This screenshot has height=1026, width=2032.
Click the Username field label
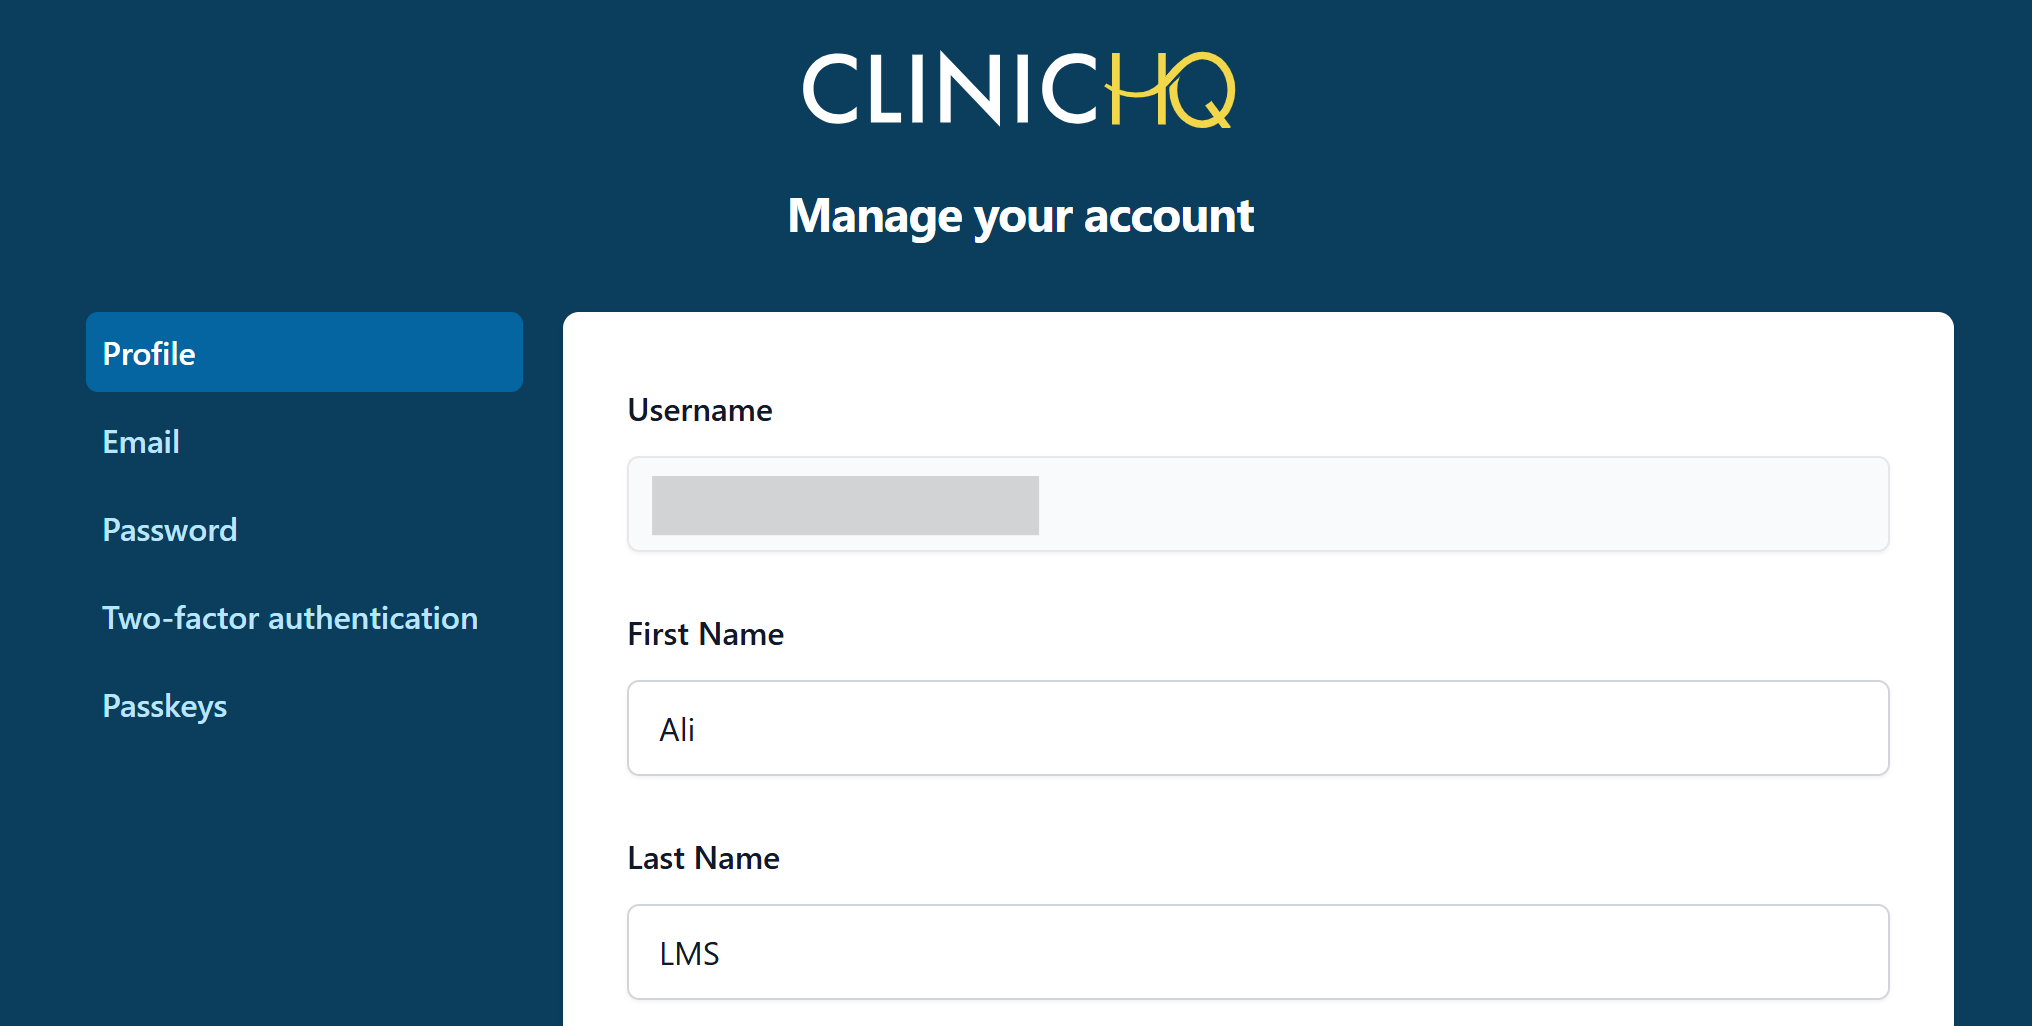pyautogui.click(x=700, y=410)
